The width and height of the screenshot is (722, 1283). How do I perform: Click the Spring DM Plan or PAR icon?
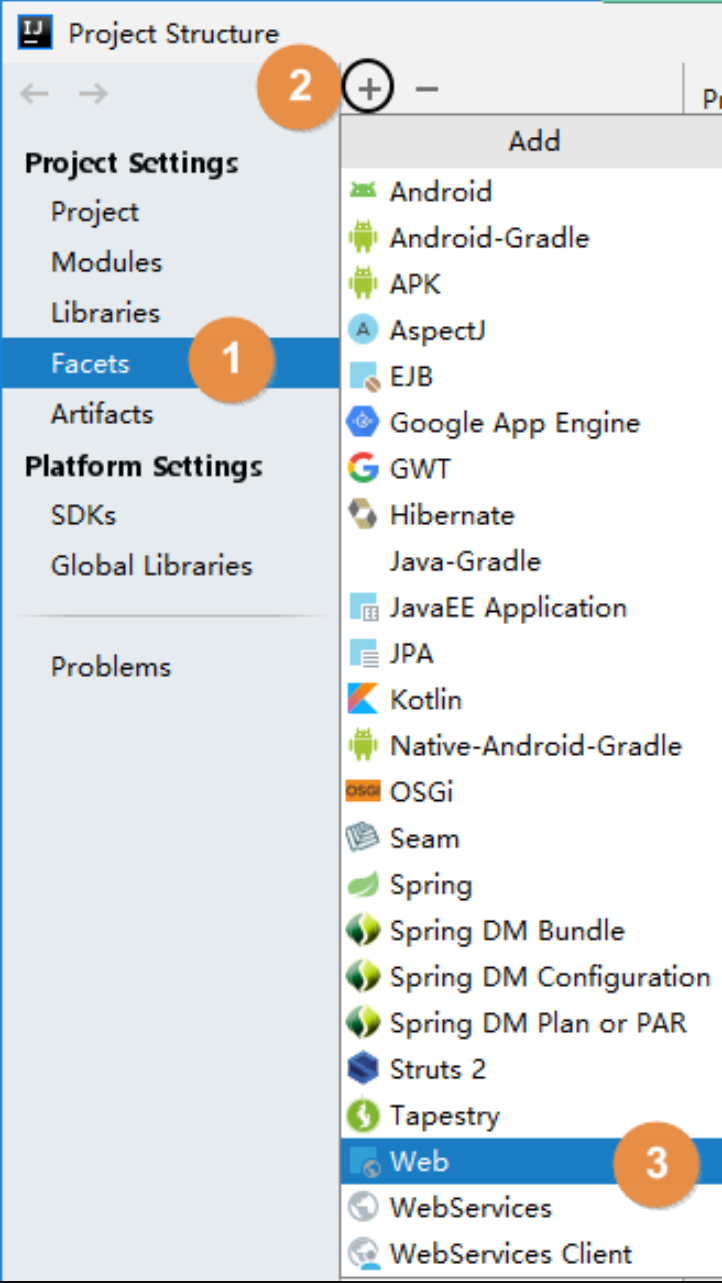click(x=363, y=1023)
